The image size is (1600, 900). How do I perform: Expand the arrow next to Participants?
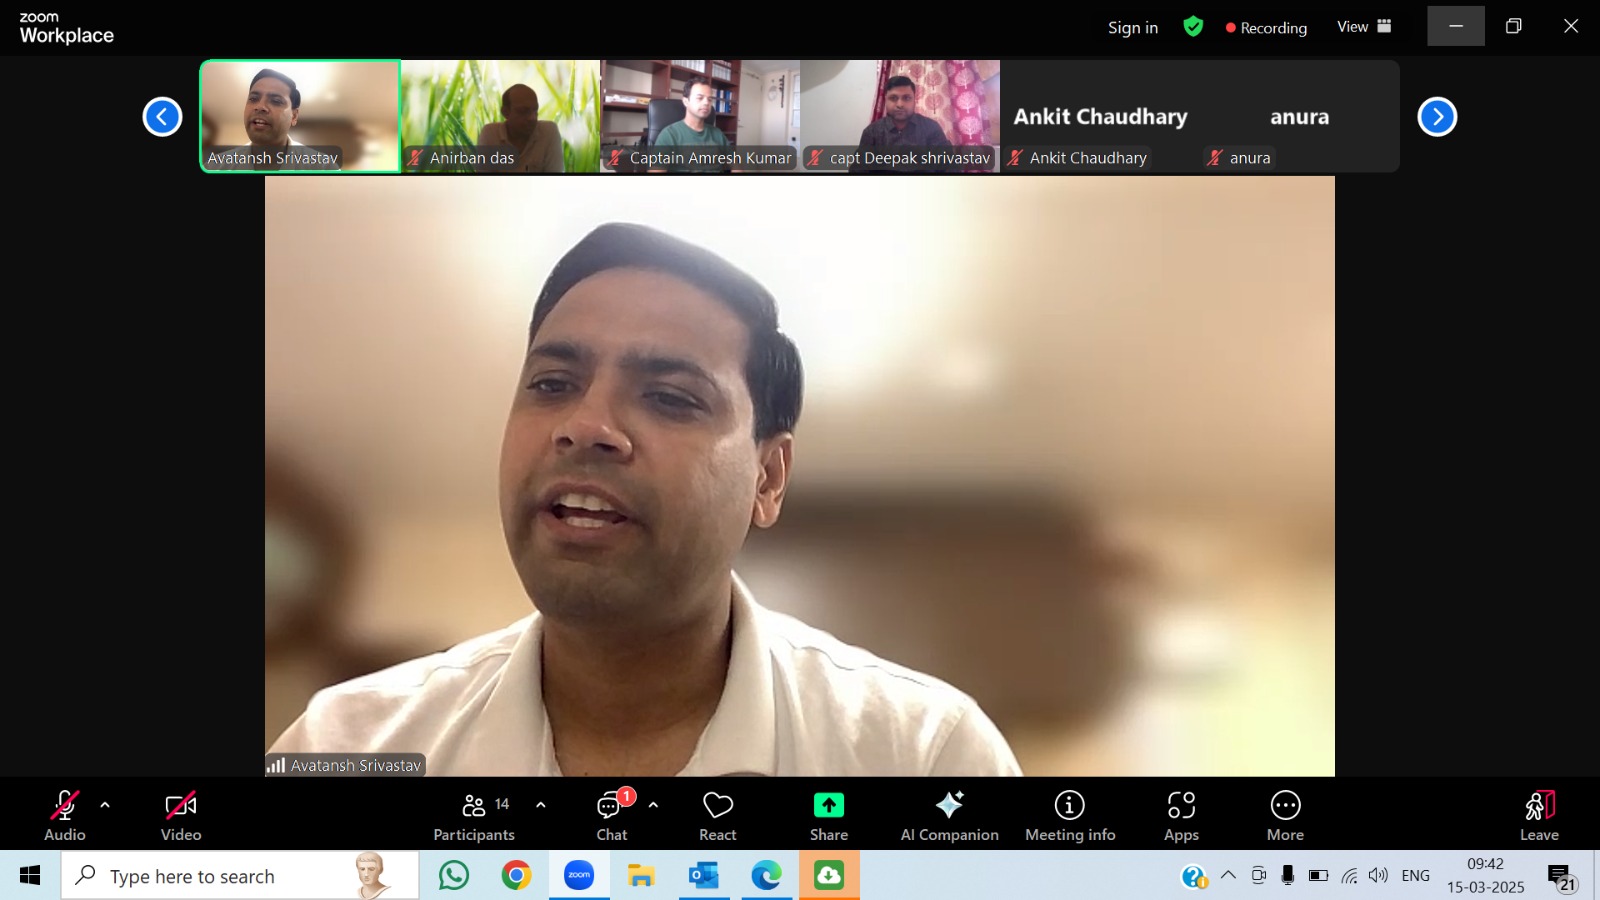point(541,805)
